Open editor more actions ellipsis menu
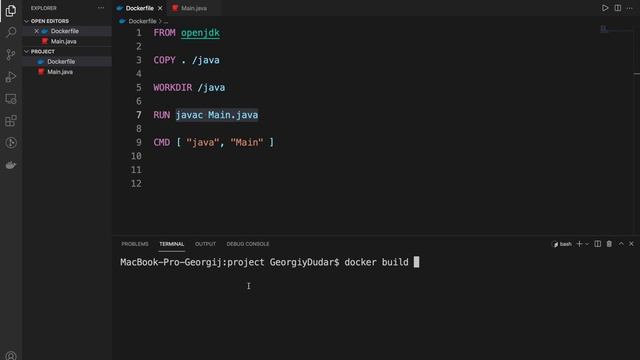Viewport: 640px width, 360px height. point(629,8)
